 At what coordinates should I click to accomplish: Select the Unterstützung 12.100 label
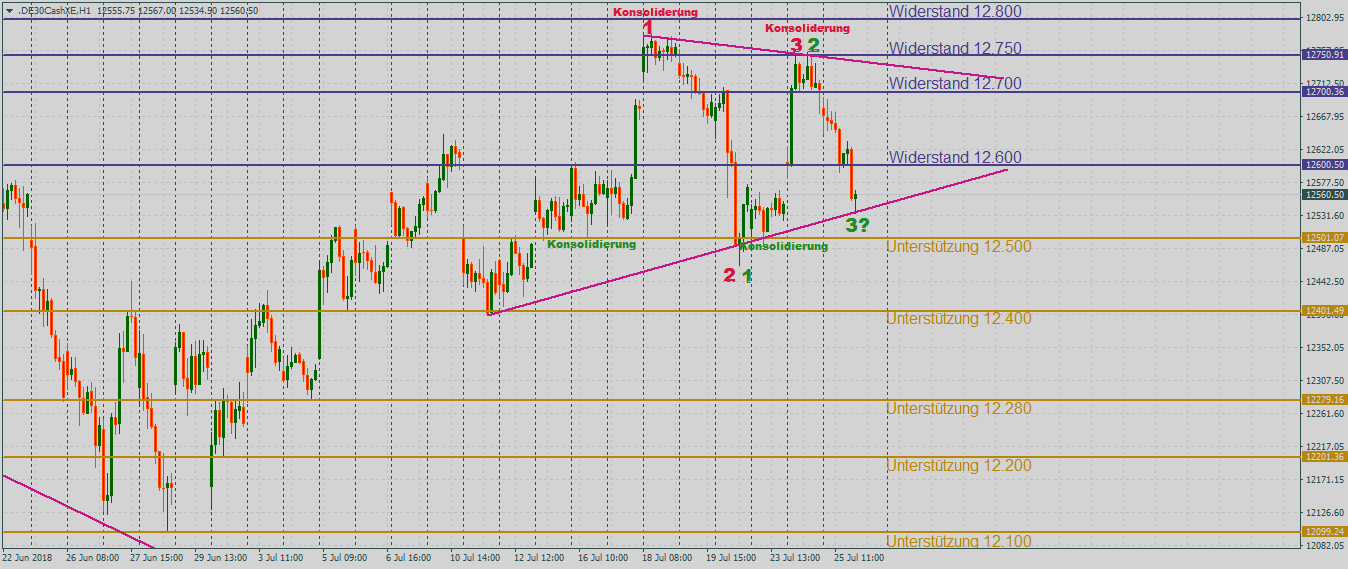pos(958,541)
